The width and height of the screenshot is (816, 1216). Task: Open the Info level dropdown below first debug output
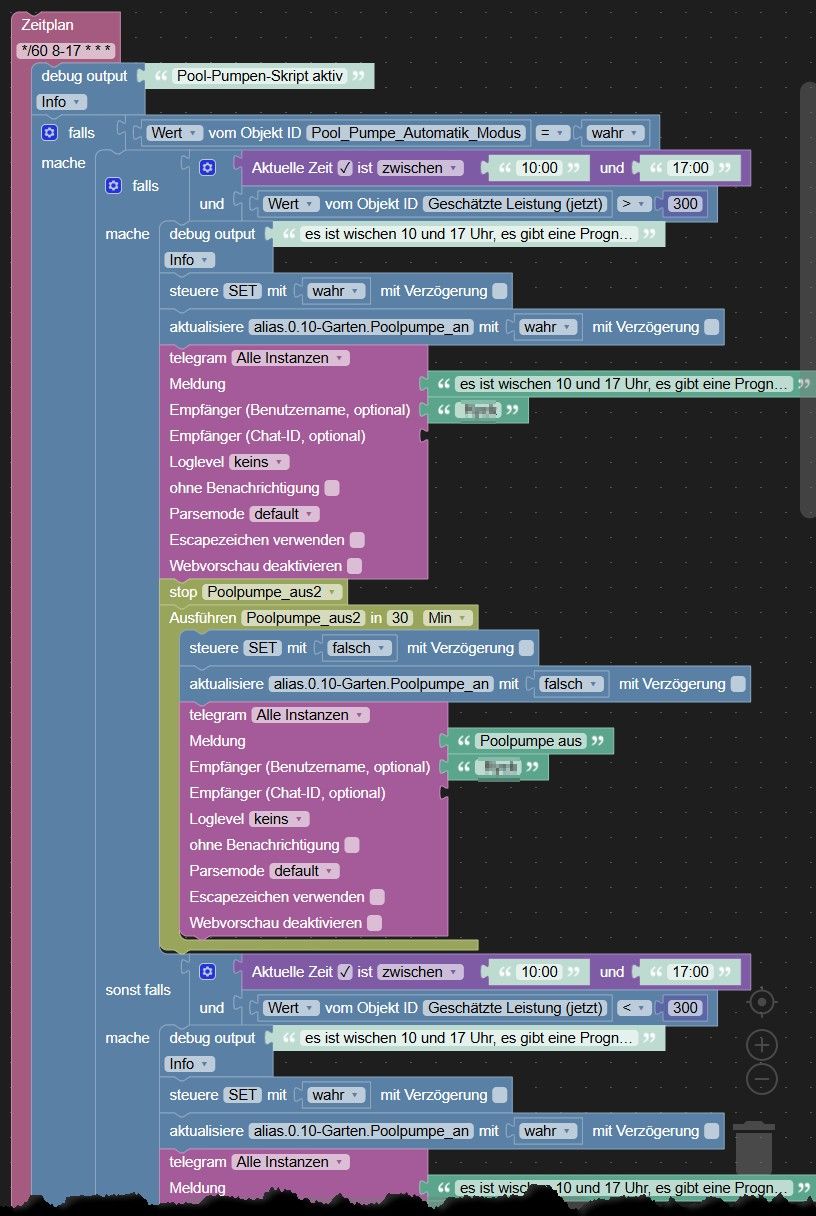coord(62,102)
